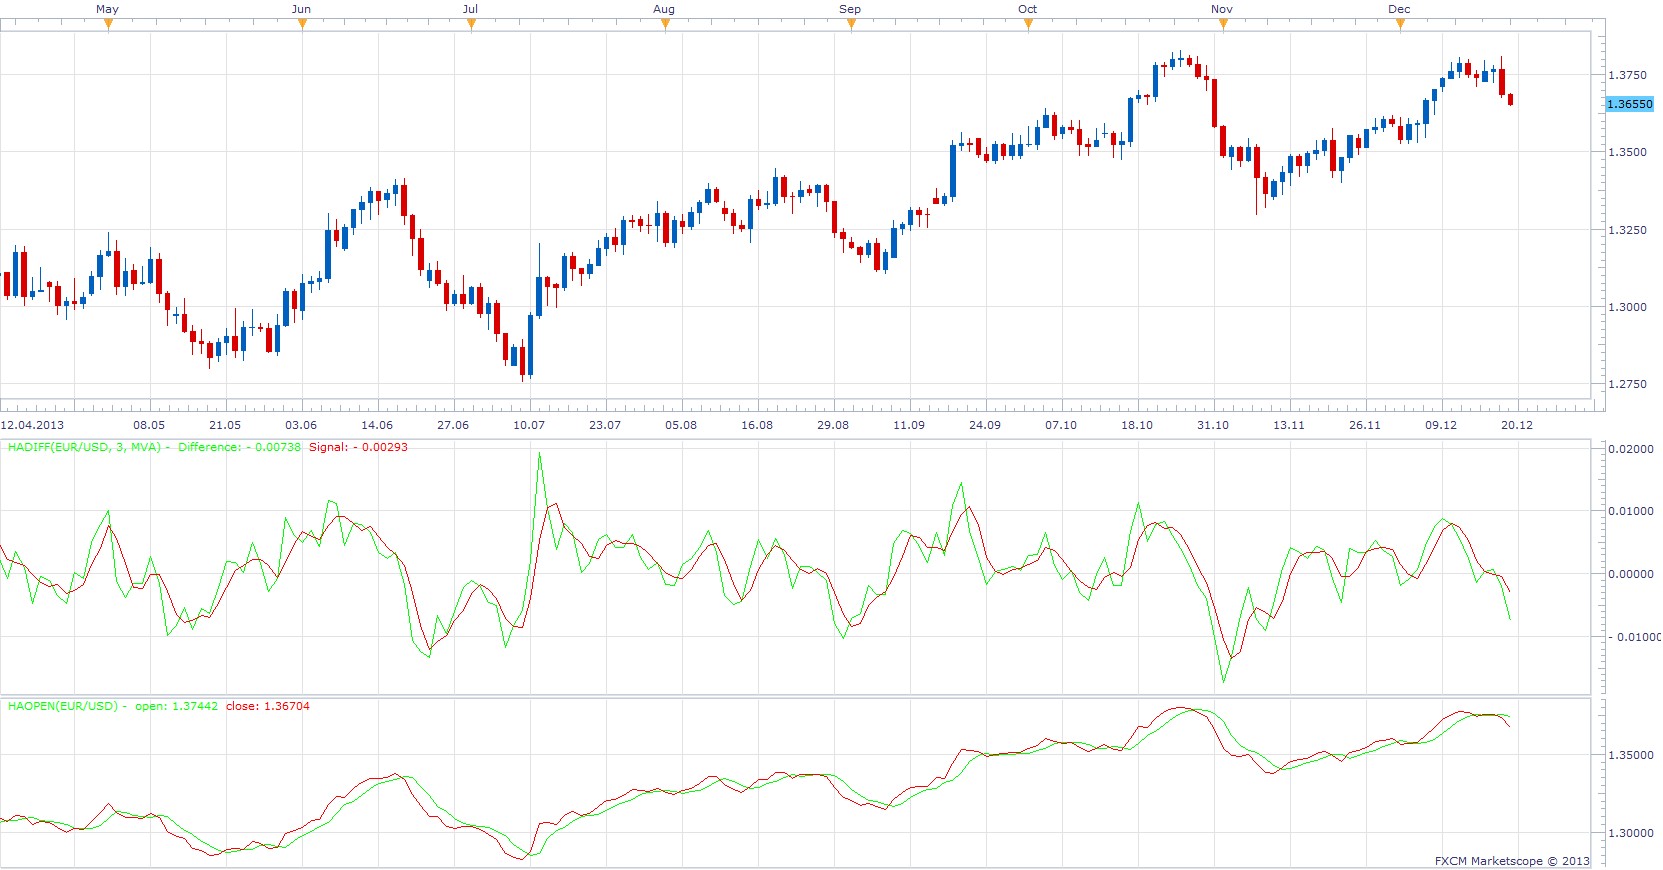
Task: Click the HADIFF(EUR/USD, 3, MVA) indicator label
Action: [84, 447]
